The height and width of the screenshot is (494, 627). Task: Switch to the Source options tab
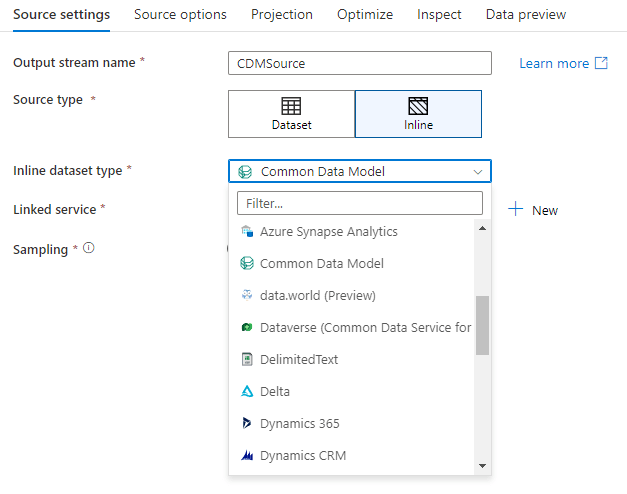pos(180,15)
